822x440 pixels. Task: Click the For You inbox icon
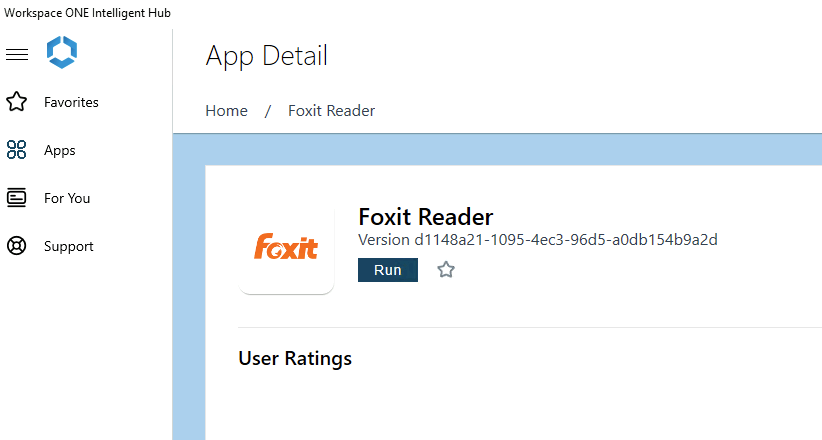coord(17,198)
